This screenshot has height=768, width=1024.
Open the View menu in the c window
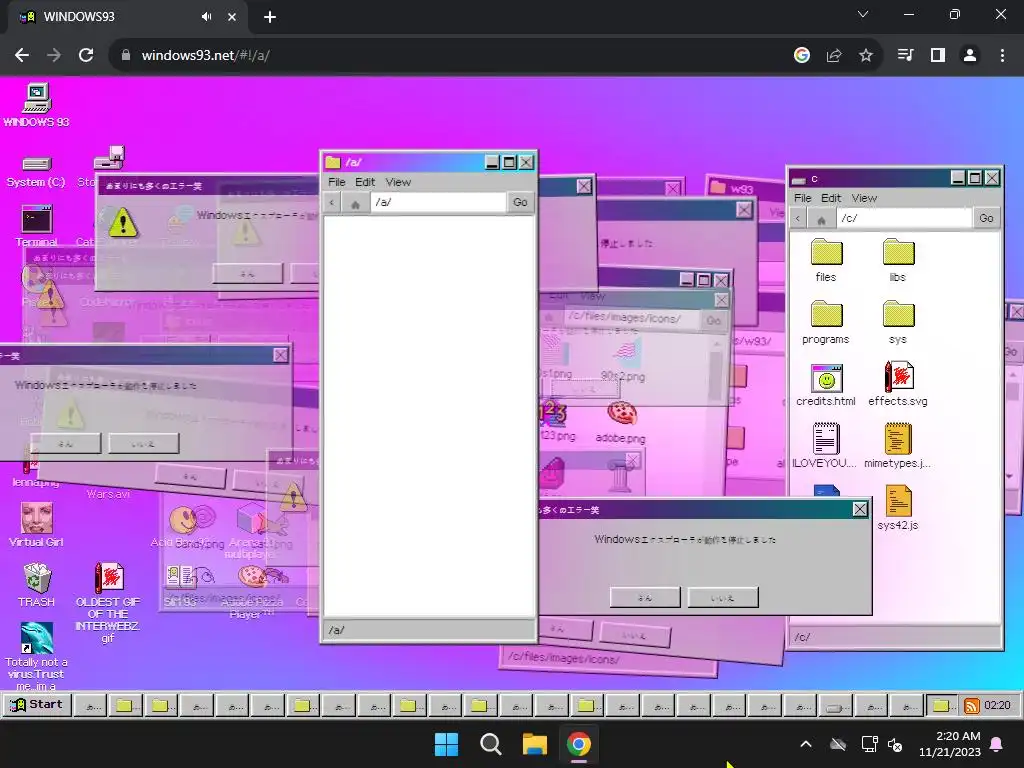[864, 198]
